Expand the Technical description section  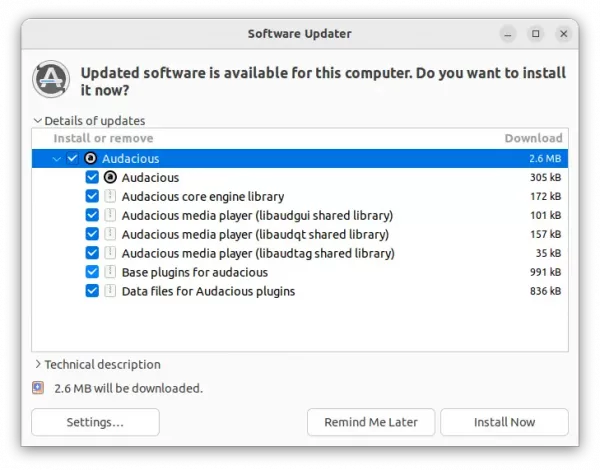tap(38, 365)
